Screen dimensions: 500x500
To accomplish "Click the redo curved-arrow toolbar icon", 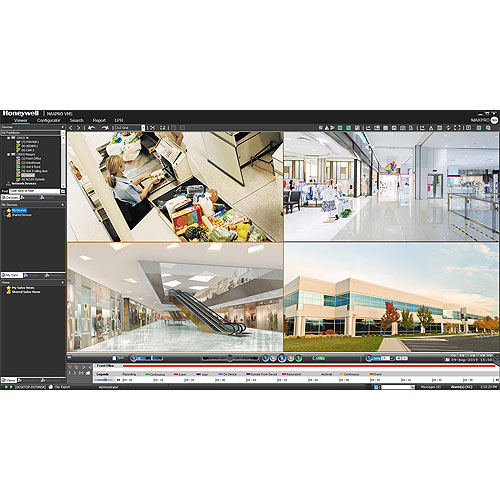I will (x=105, y=128).
